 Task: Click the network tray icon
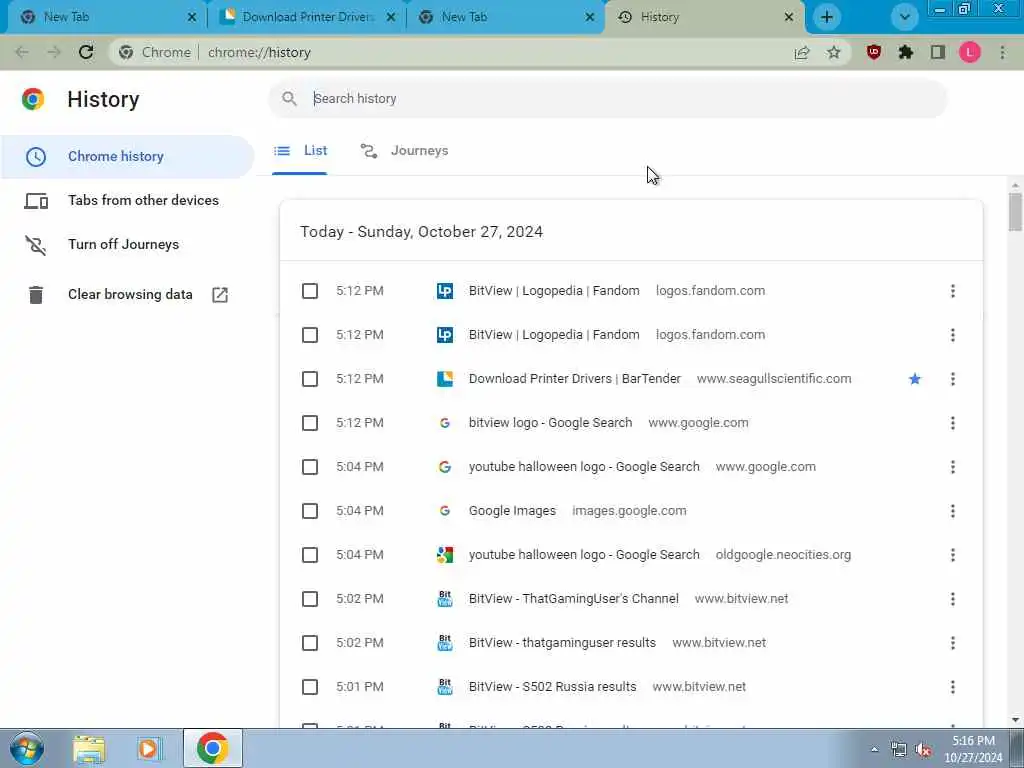899,750
